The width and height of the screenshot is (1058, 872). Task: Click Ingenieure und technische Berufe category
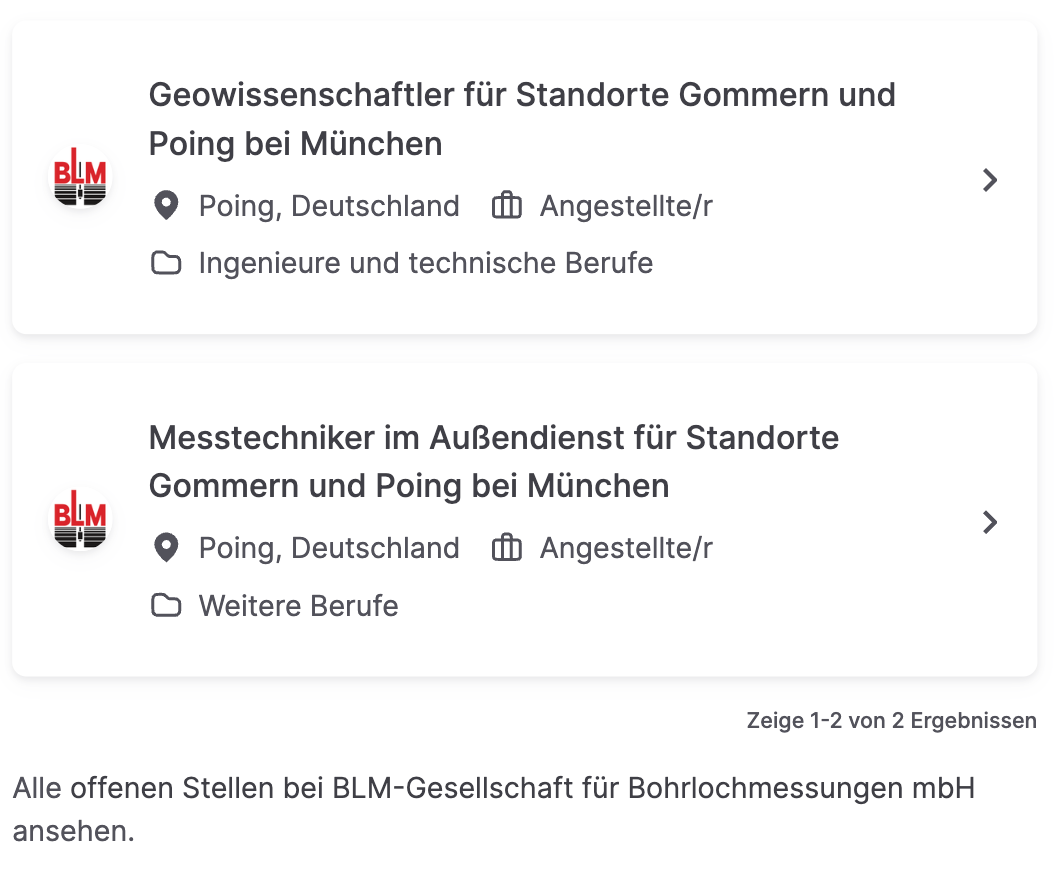(x=426, y=263)
